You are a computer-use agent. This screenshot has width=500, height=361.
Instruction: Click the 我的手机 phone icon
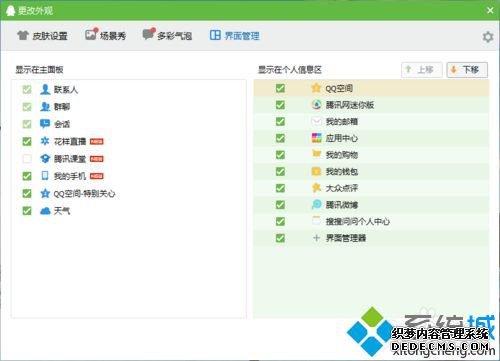[x=45, y=176]
